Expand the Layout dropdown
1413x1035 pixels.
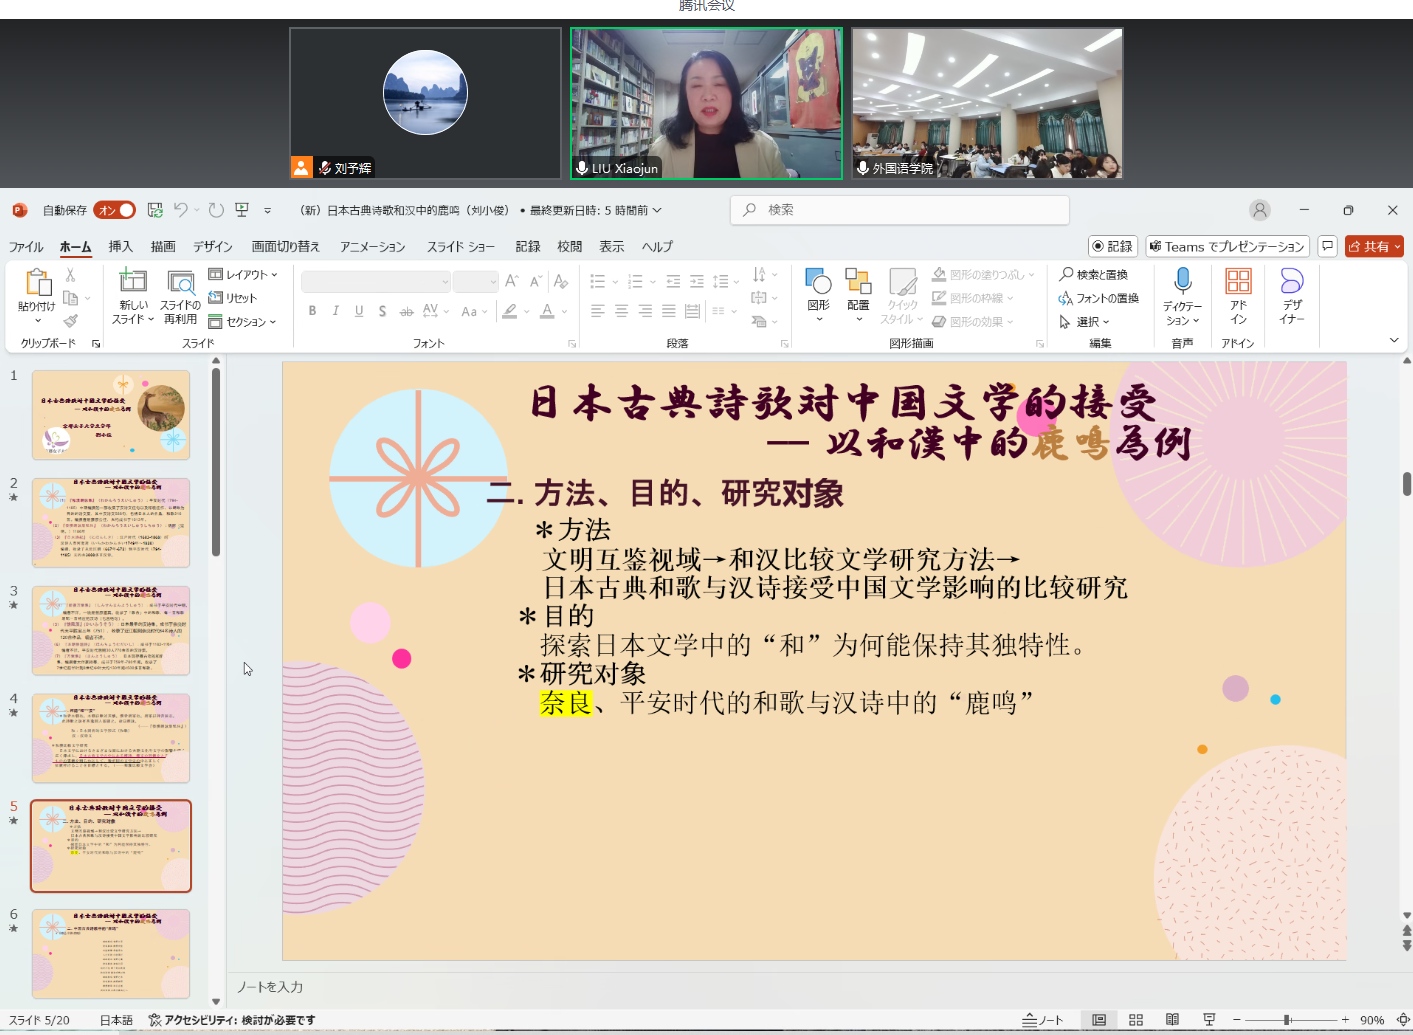(x=243, y=274)
